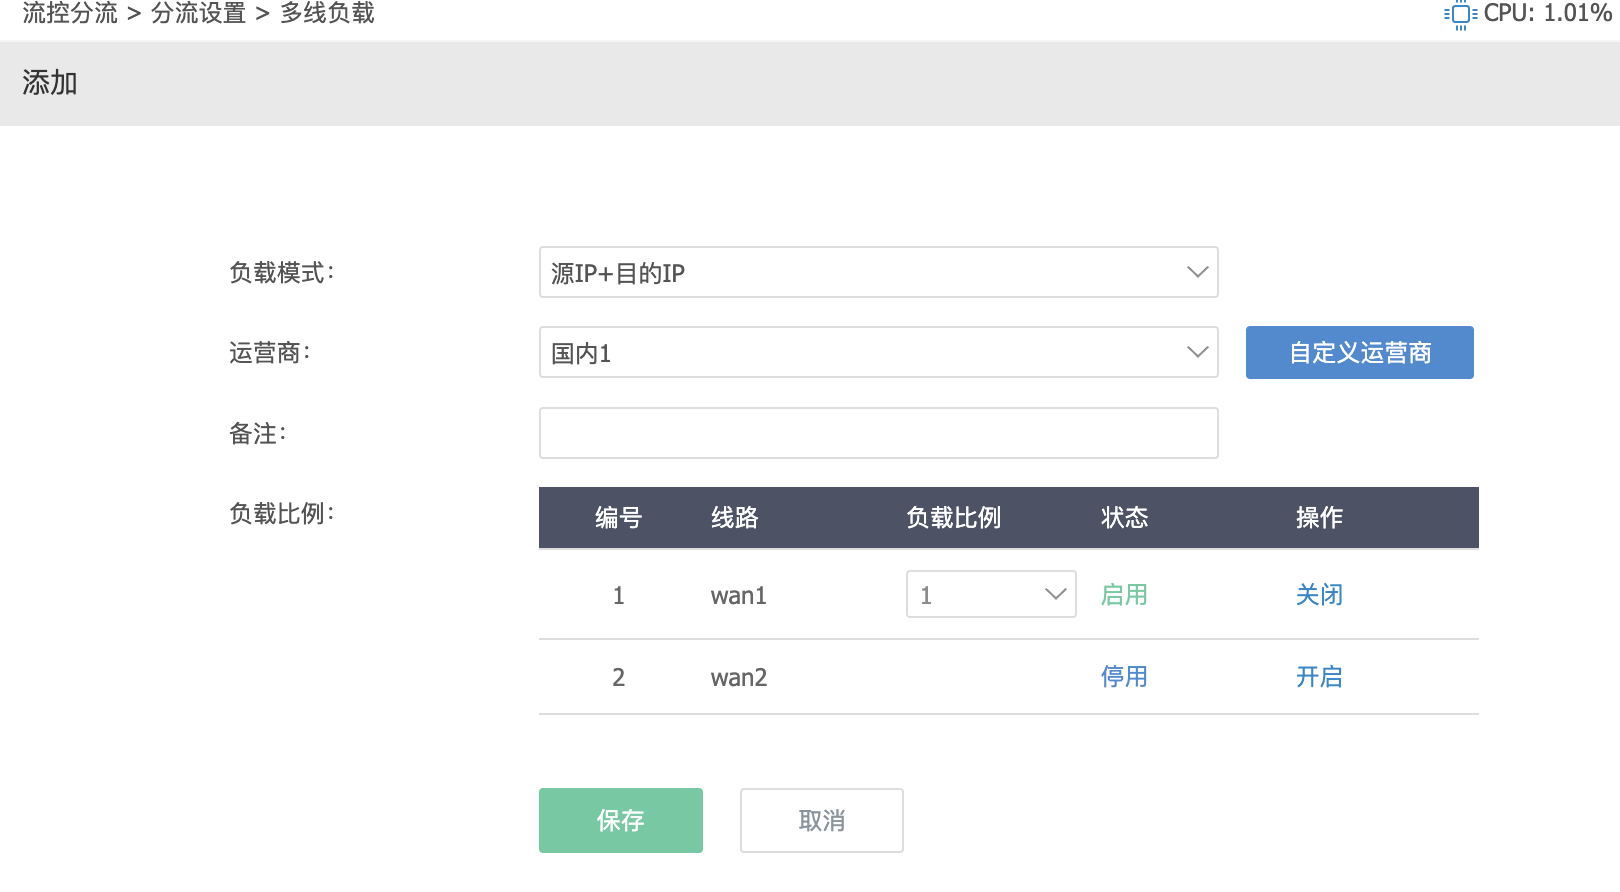This screenshot has width=1620, height=892.
Task: Click the 状态 column header
Action: pyautogui.click(x=1123, y=517)
